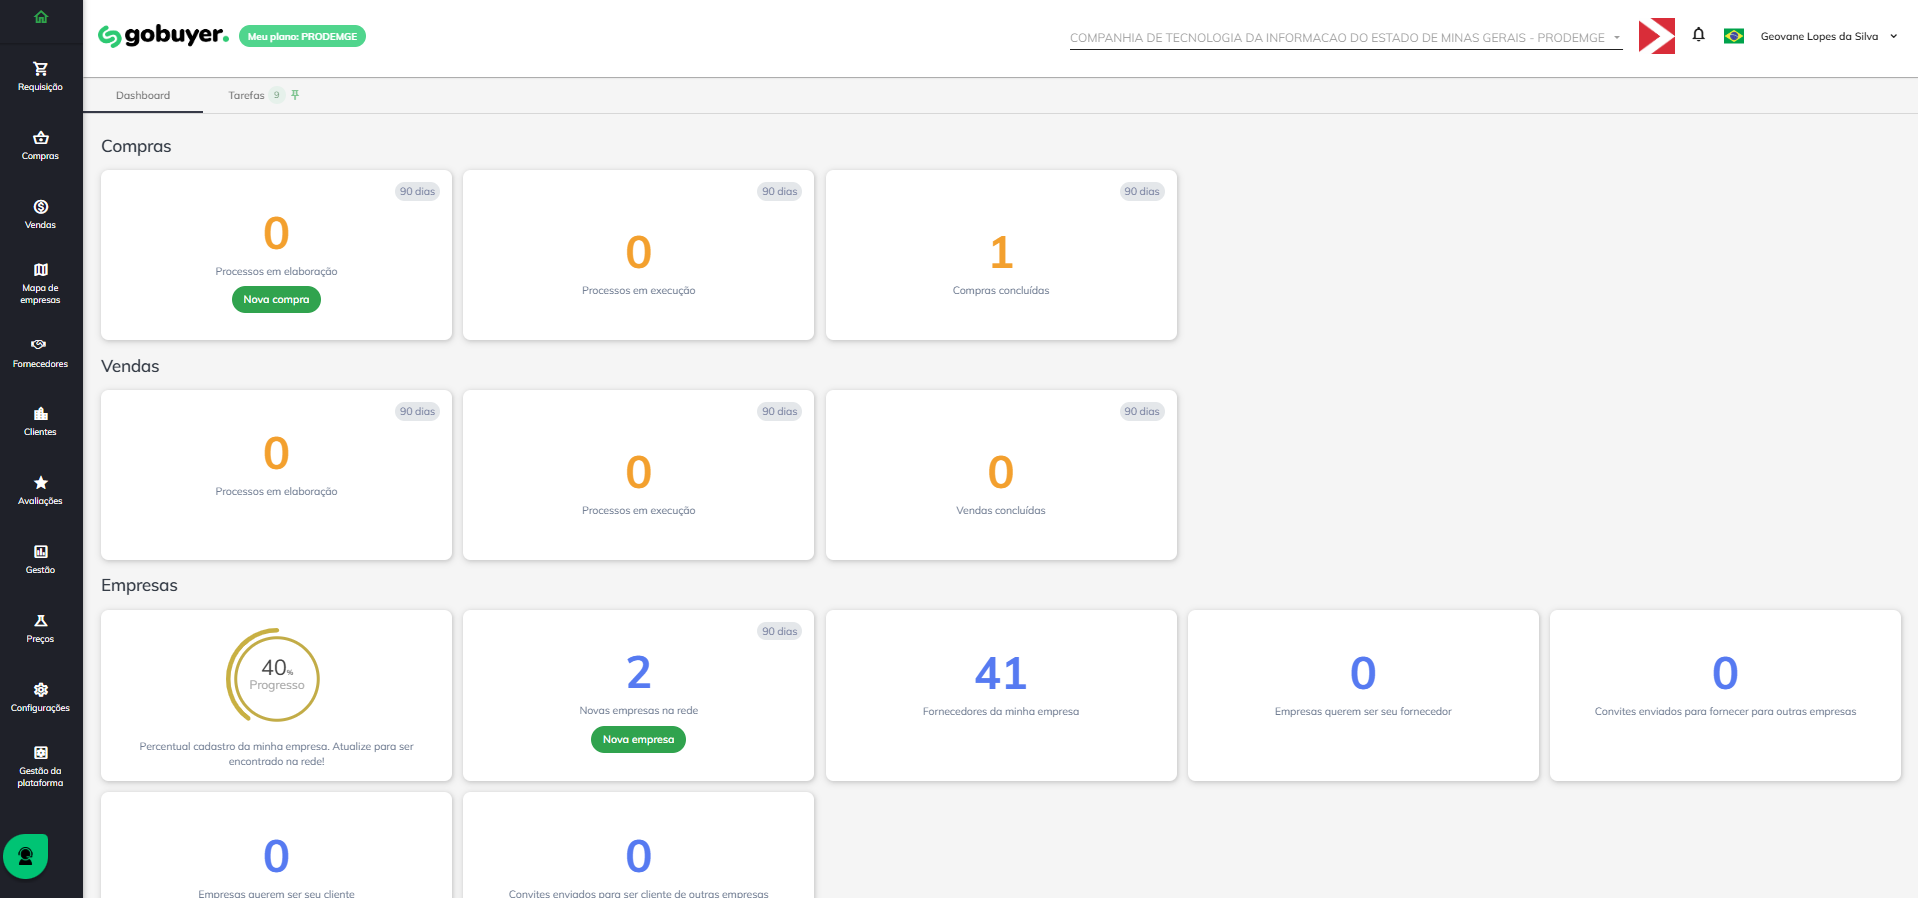This screenshot has width=1918, height=898.
Task: Open the Brazil flag language selector
Action: pyautogui.click(x=1734, y=37)
